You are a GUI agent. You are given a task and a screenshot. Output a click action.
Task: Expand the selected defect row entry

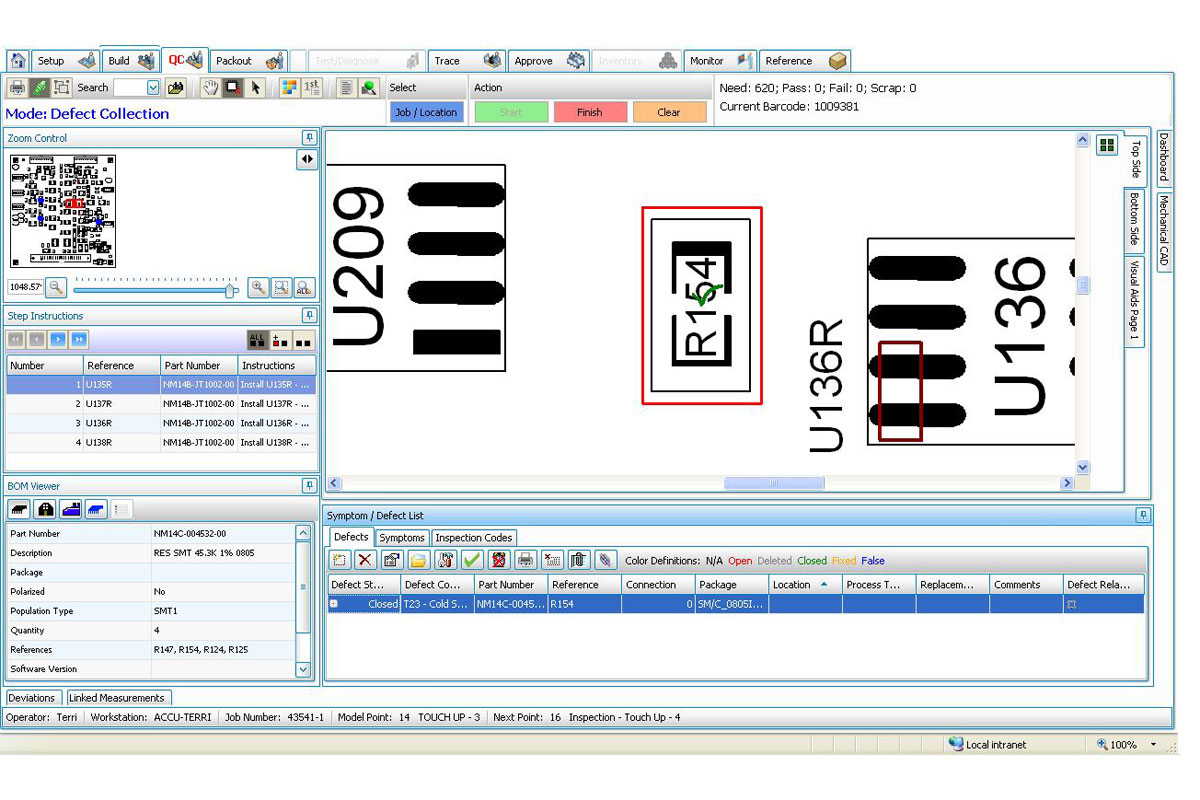(334, 602)
